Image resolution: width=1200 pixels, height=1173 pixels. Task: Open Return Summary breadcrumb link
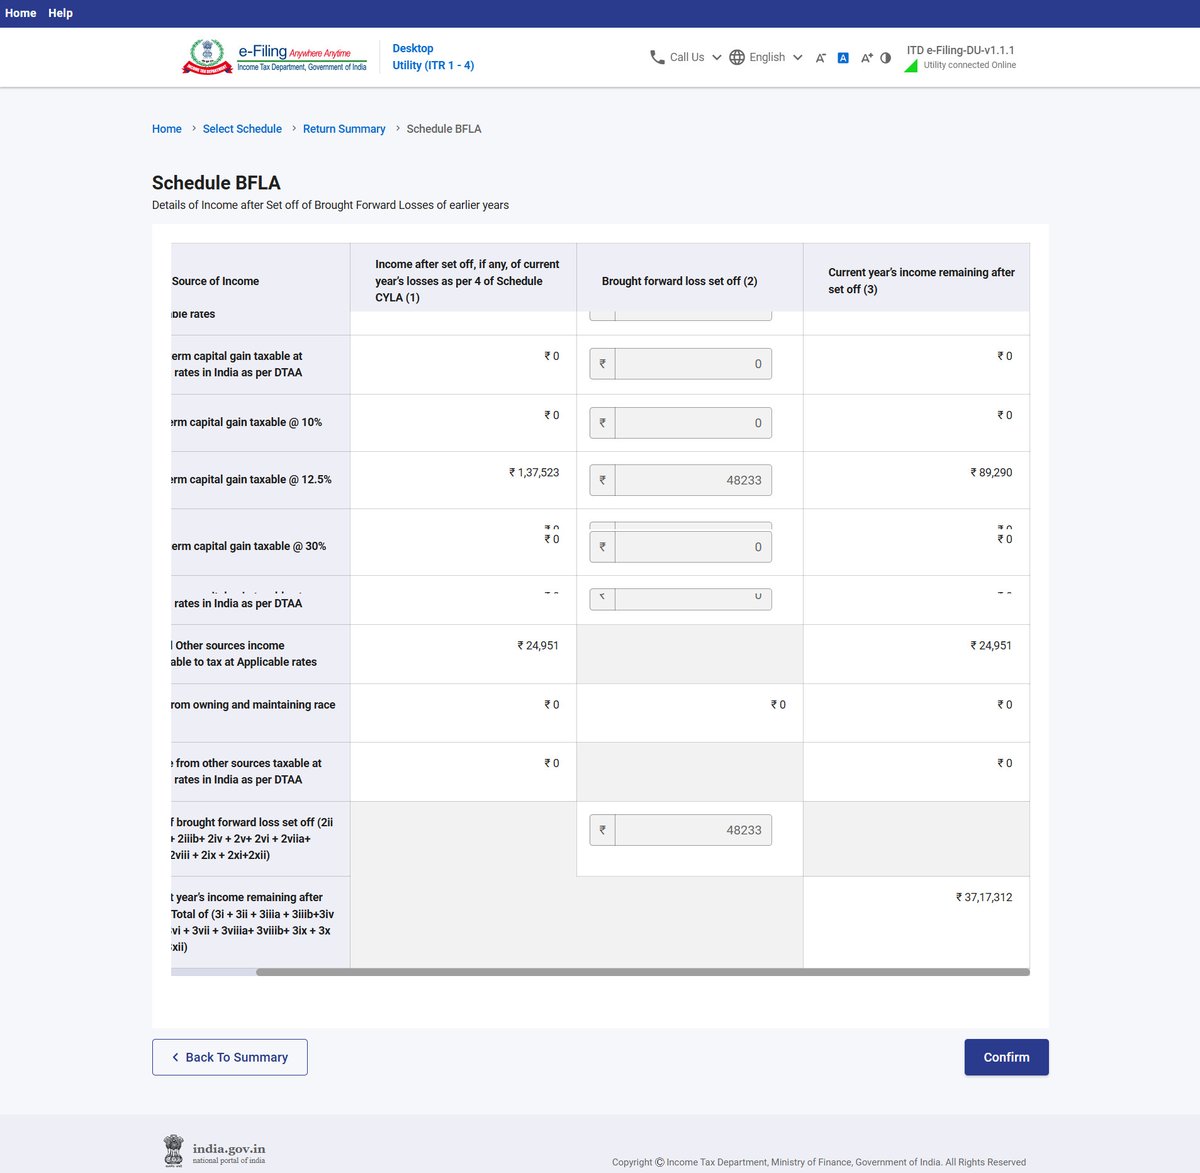coord(344,129)
